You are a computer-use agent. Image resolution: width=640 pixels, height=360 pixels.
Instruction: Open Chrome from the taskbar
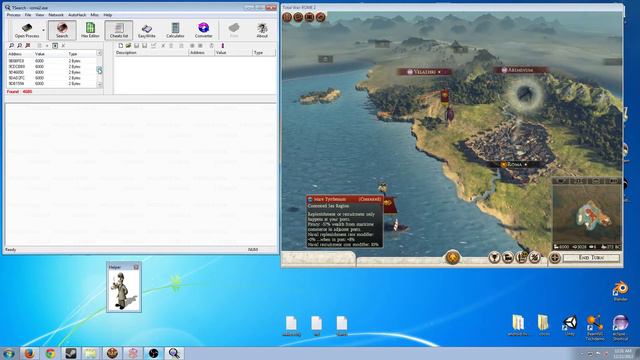coord(50,353)
